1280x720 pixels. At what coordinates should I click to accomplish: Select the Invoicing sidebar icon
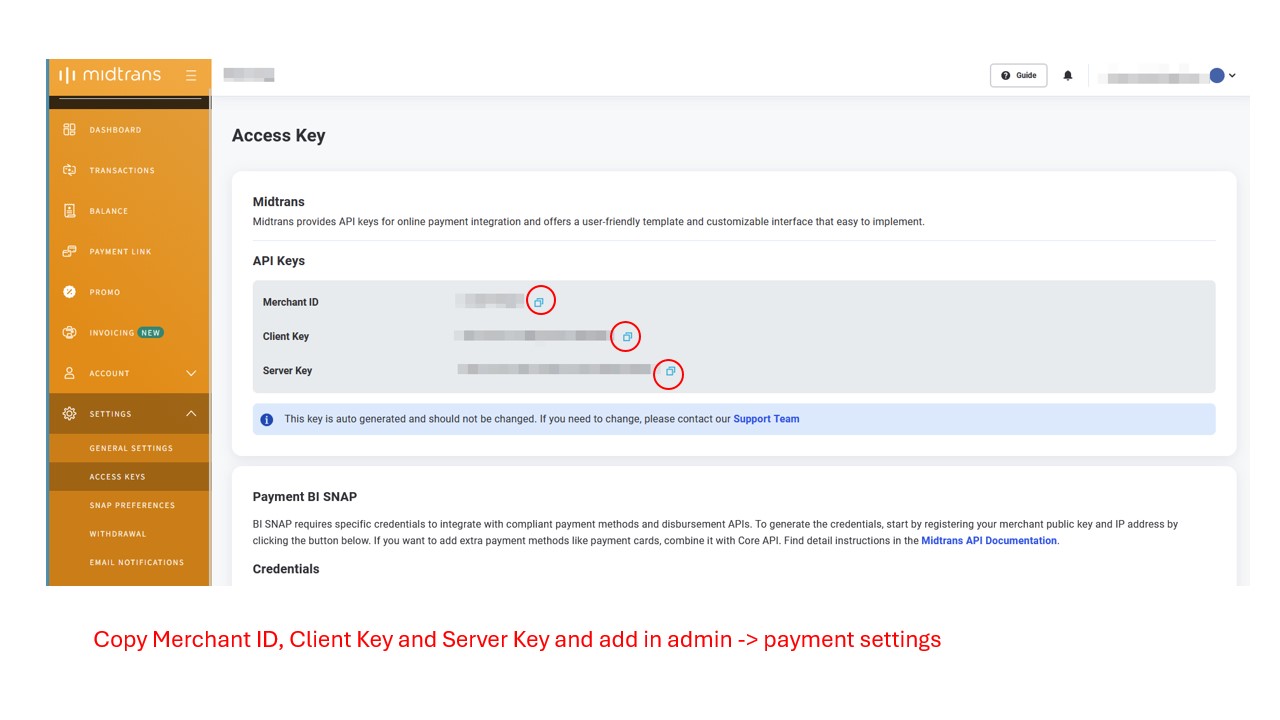pyautogui.click(x=68, y=332)
